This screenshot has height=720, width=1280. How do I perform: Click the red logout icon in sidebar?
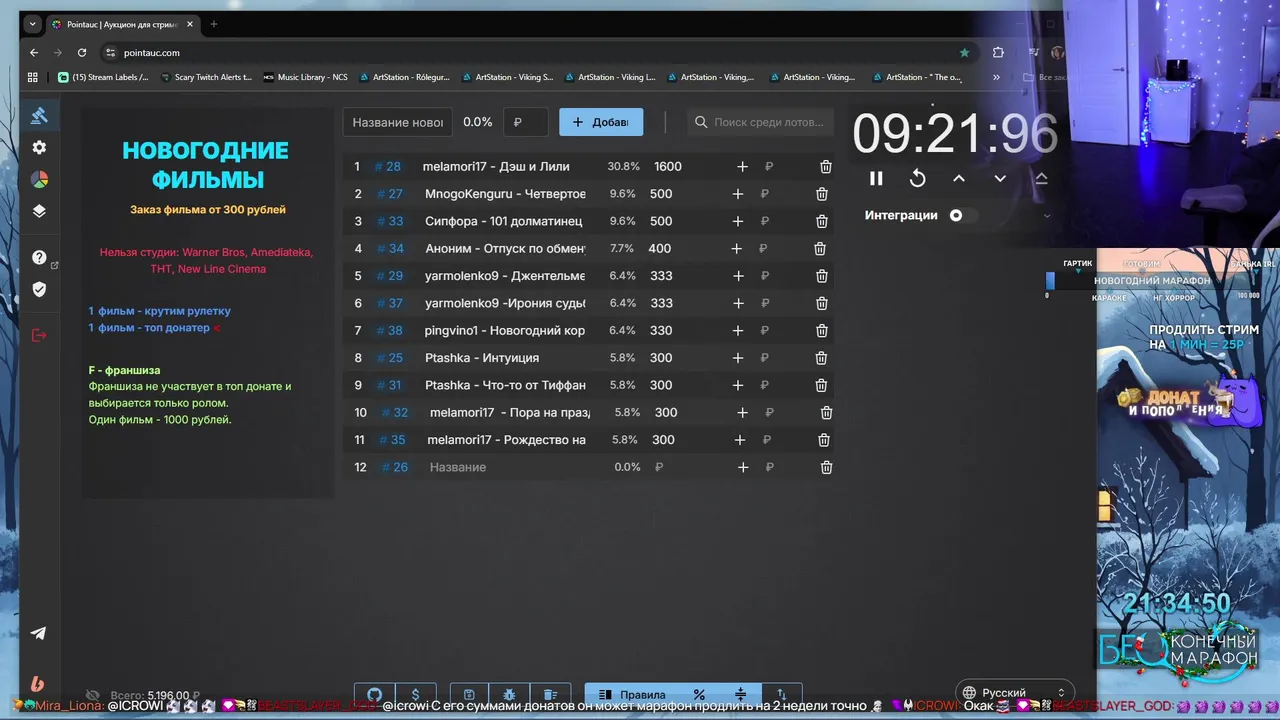coord(39,335)
